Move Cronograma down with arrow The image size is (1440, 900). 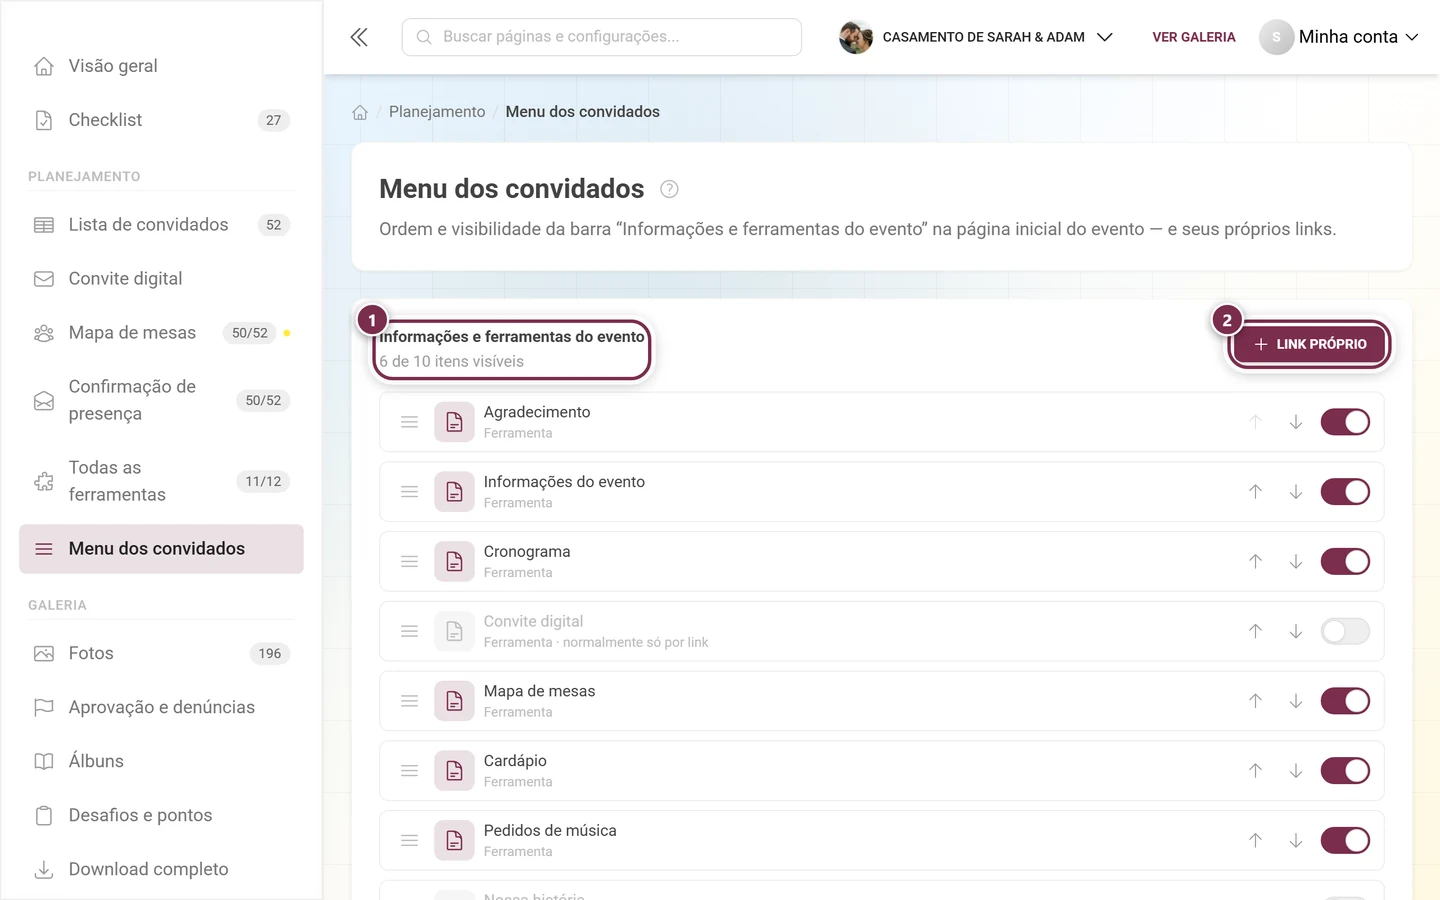1296,562
